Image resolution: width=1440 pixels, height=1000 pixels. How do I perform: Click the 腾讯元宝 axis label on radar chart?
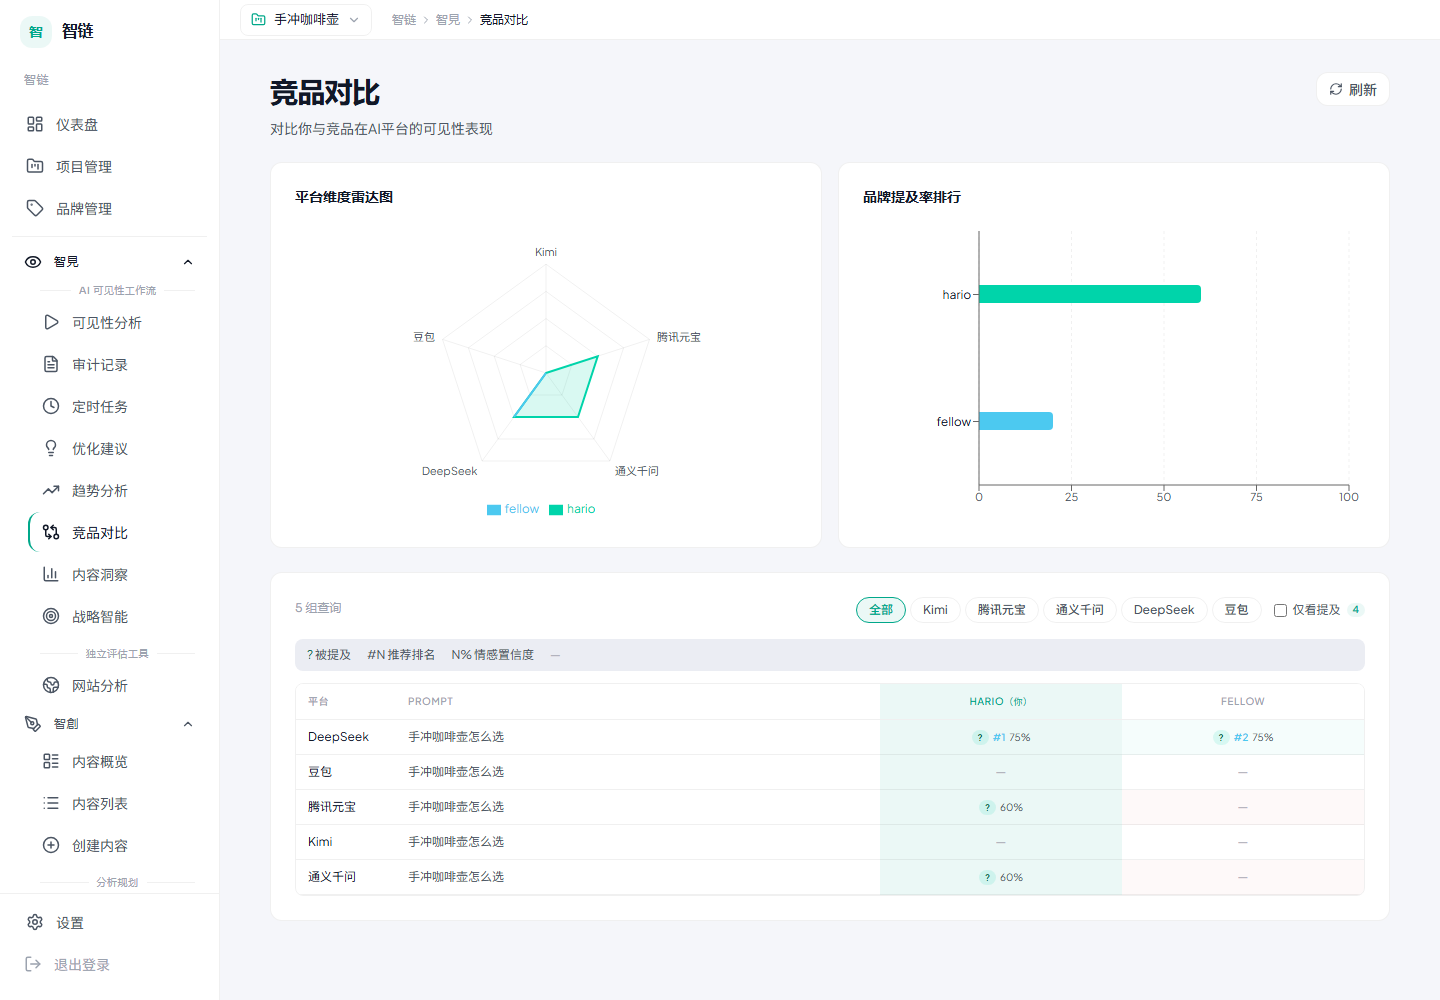tap(679, 337)
